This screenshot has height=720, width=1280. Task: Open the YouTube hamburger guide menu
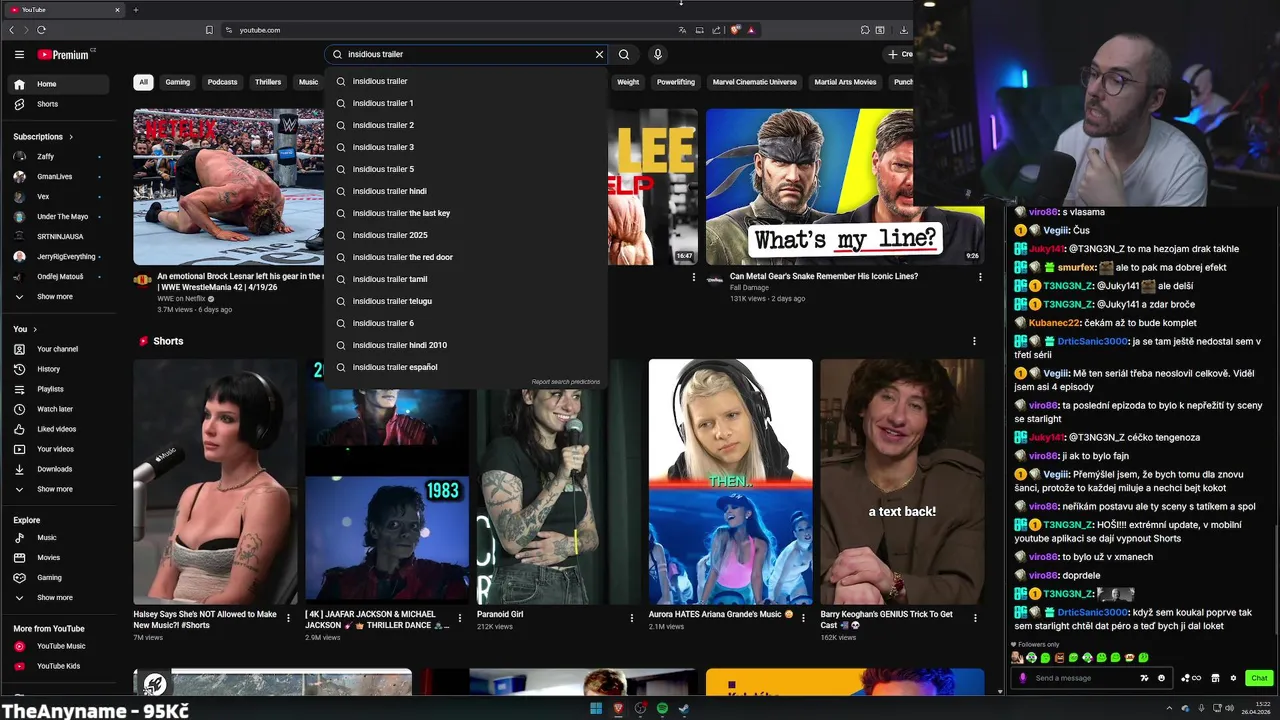19,54
